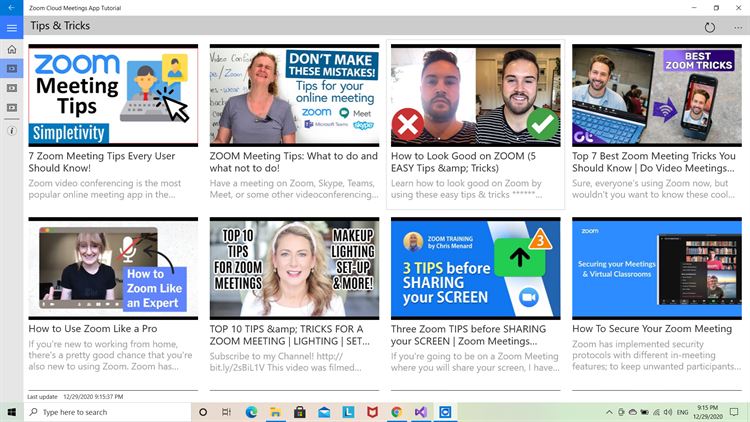Screen dimensions: 750x422
Task: Click title 'How to Use Zoom Like a Pro'
Action: [x=93, y=329]
